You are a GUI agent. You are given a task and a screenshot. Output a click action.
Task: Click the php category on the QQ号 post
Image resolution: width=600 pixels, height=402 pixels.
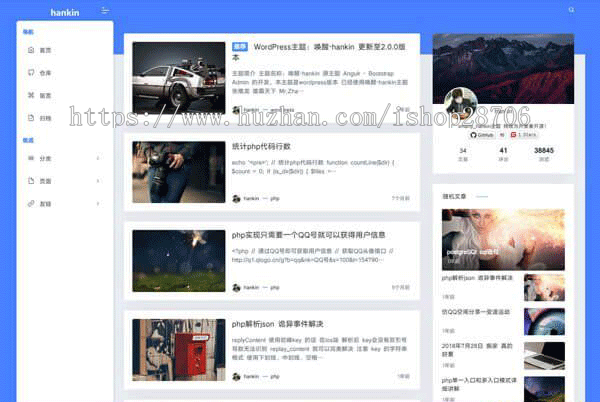pos(275,288)
